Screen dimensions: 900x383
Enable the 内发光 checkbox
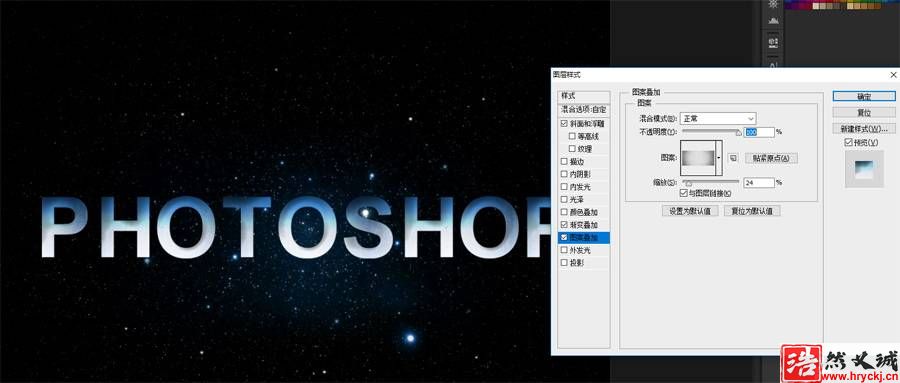[x=564, y=187]
